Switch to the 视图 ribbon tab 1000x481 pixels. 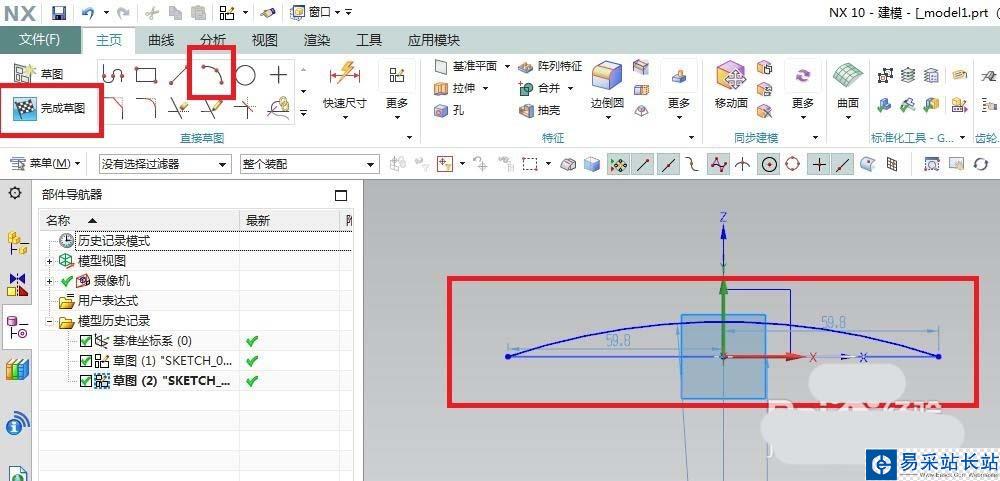pyautogui.click(x=265, y=40)
